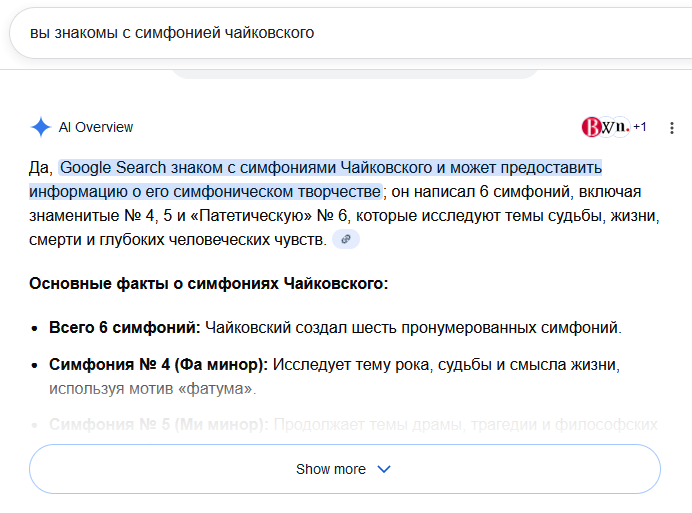Screen dimensions: 692x513
Task: Click the faded "Симфония № 5 (Ми минор)" item
Action: coord(159,424)
